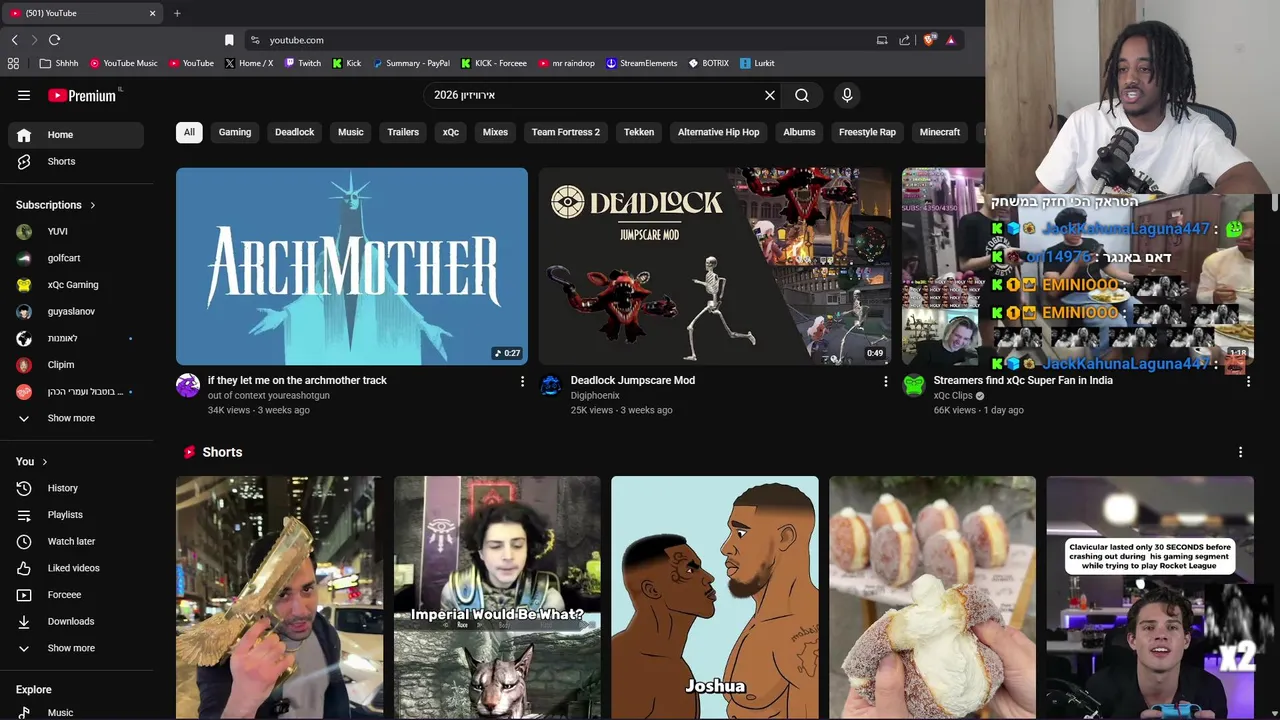1280x720 pixels.
Task: Expand the Subscriptions section chevron
Action: click(93, 205)
